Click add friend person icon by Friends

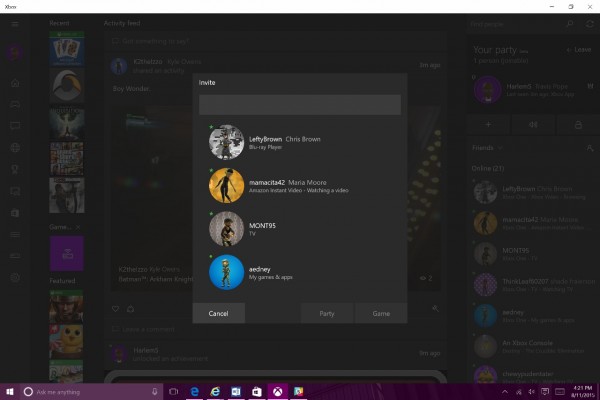point(590,148)
